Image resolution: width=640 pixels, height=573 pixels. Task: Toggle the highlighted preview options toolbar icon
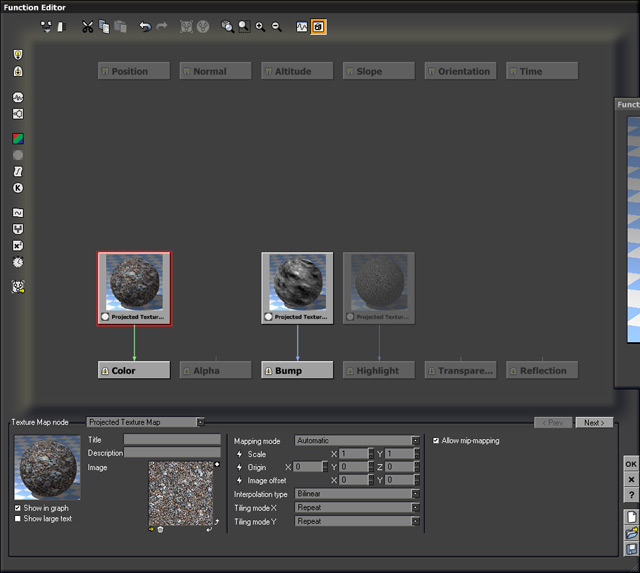click(x=318, y=27)
